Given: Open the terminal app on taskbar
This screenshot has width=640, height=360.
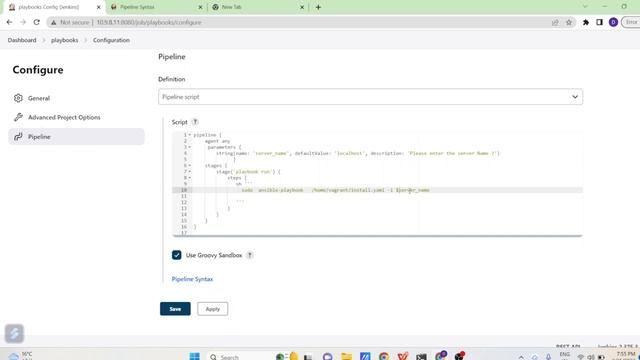Looking at the screenshot, I should [x=421, y=356].
